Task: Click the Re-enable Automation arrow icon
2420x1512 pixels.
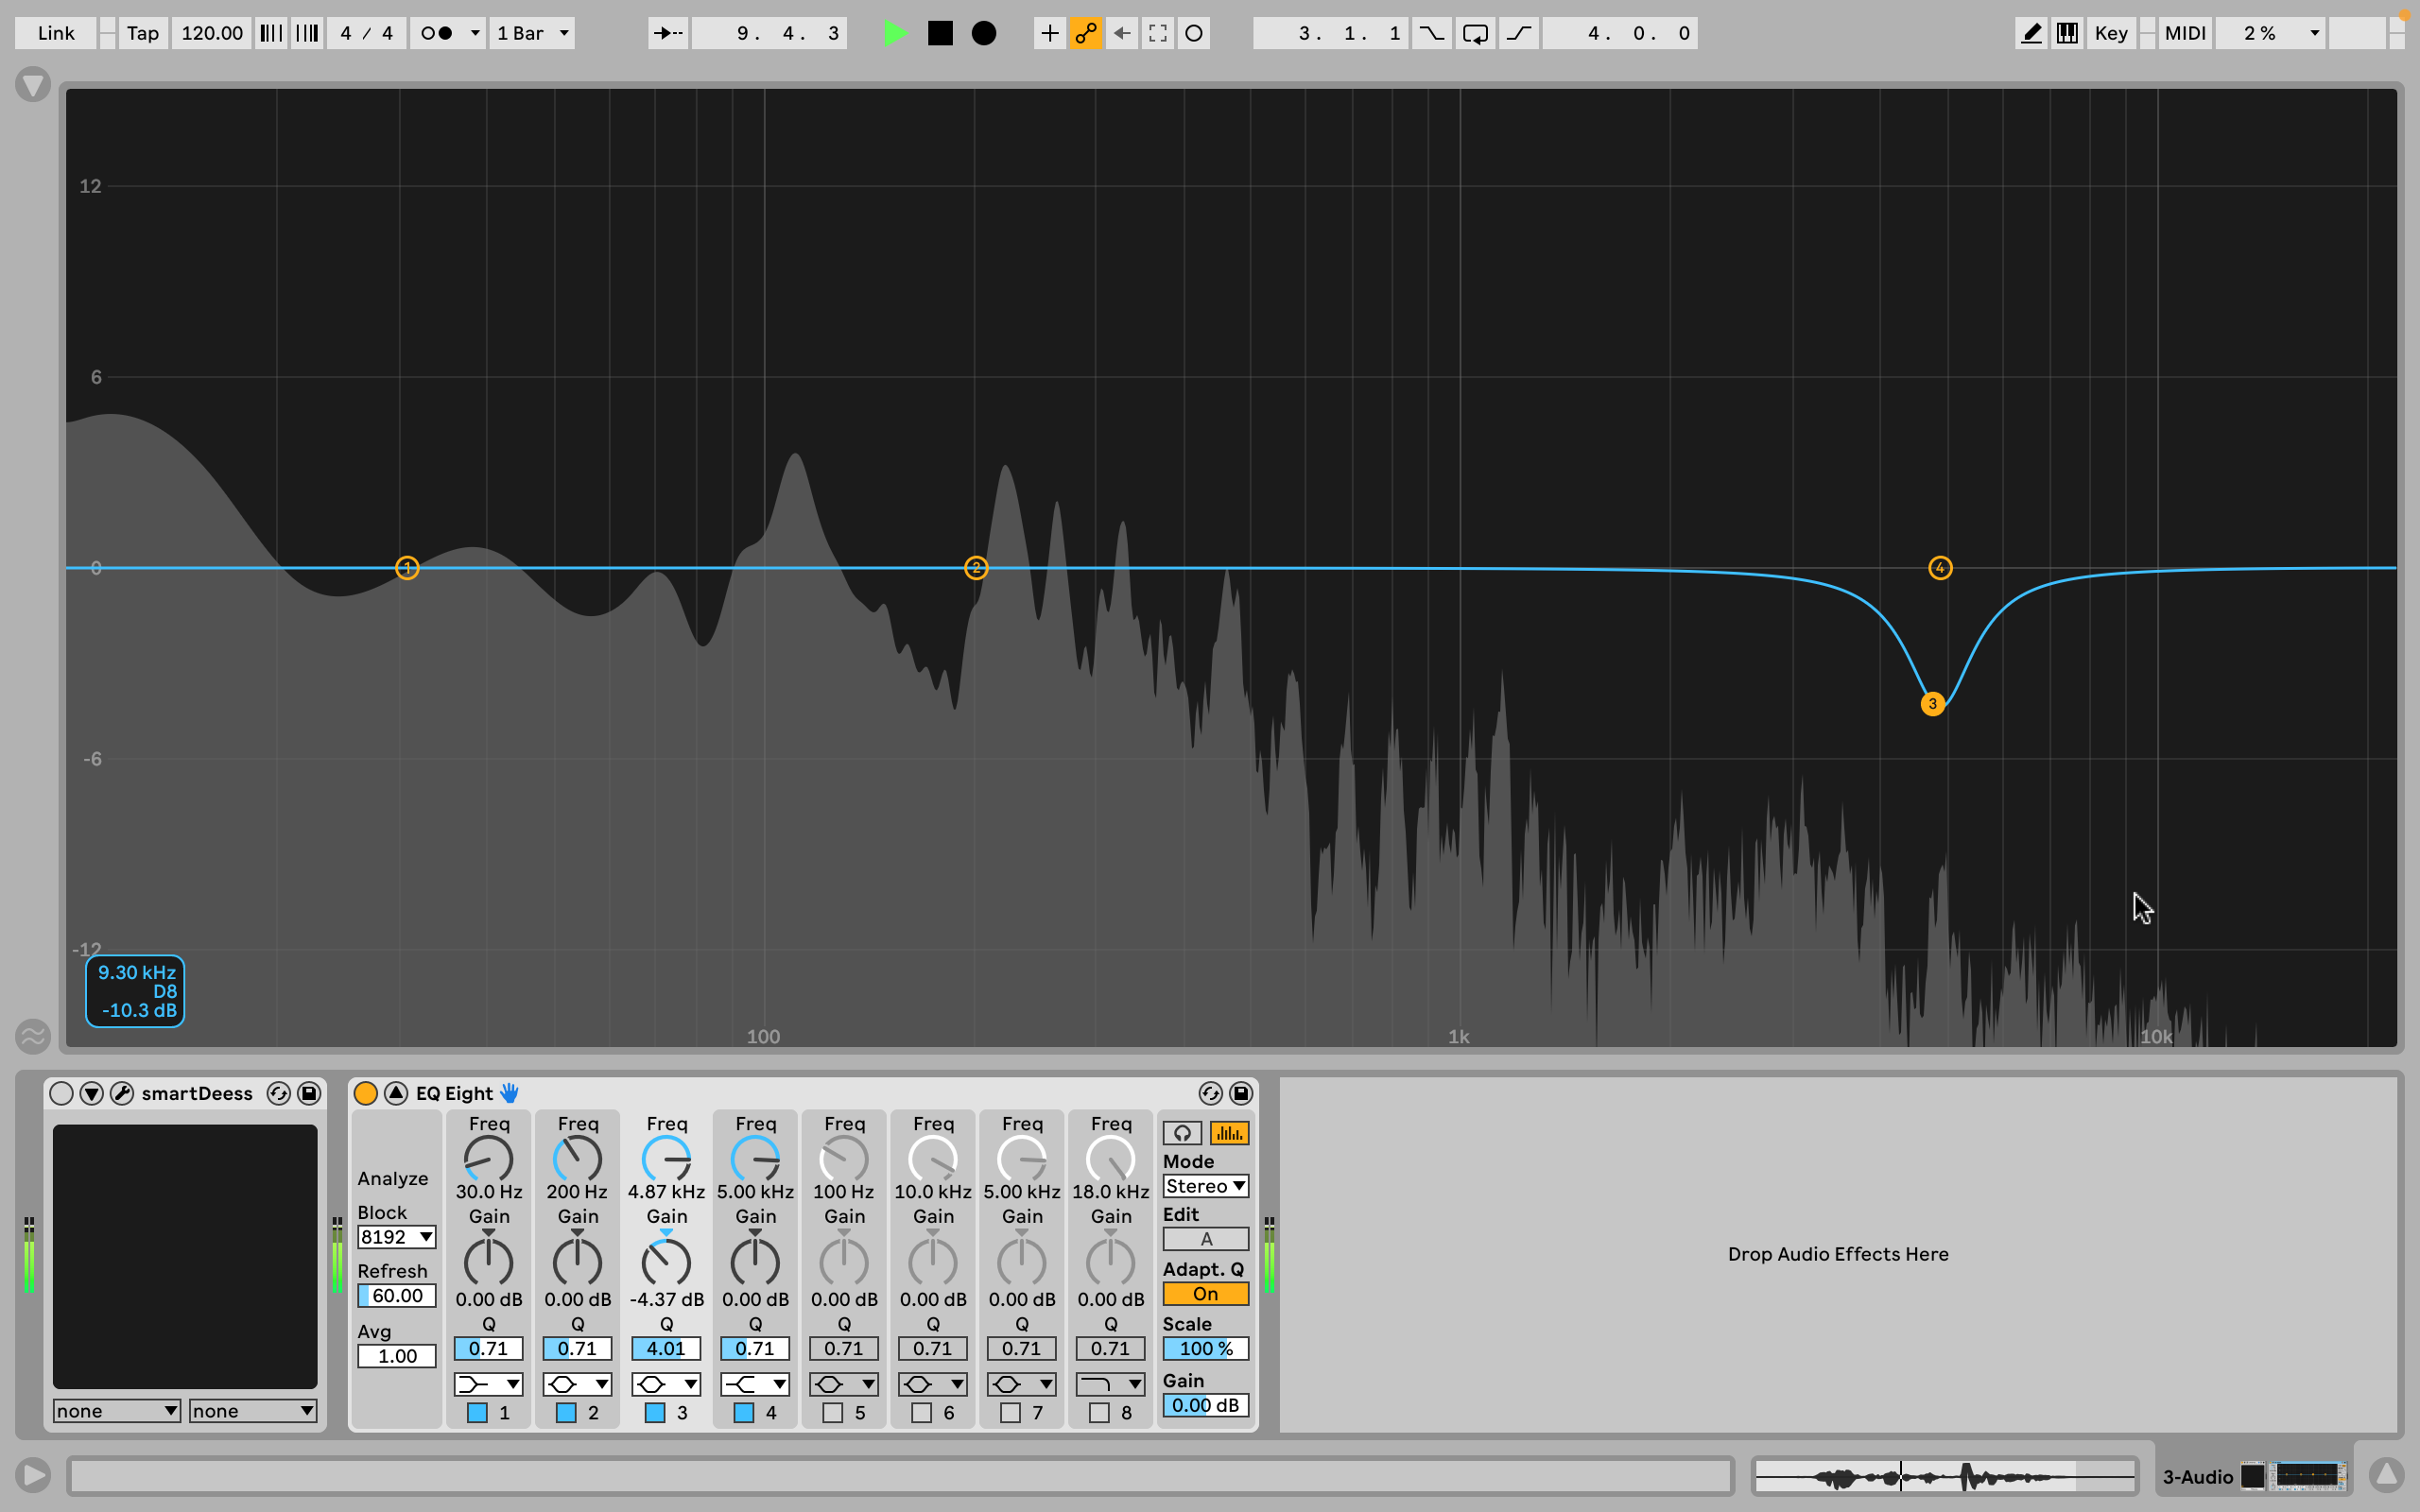Action: [1122, 33]
